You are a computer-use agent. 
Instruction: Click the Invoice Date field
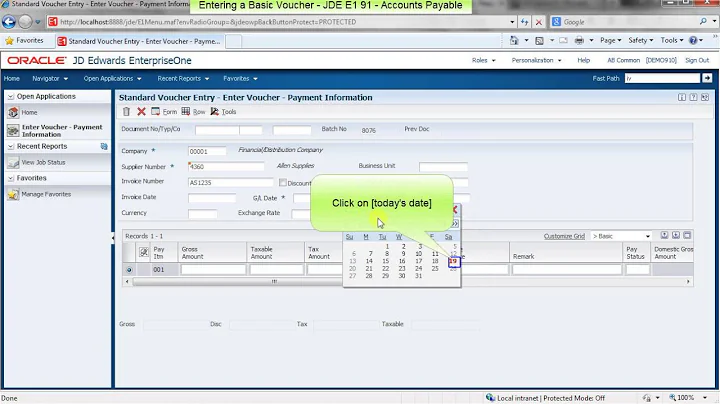tap(212, 198)
